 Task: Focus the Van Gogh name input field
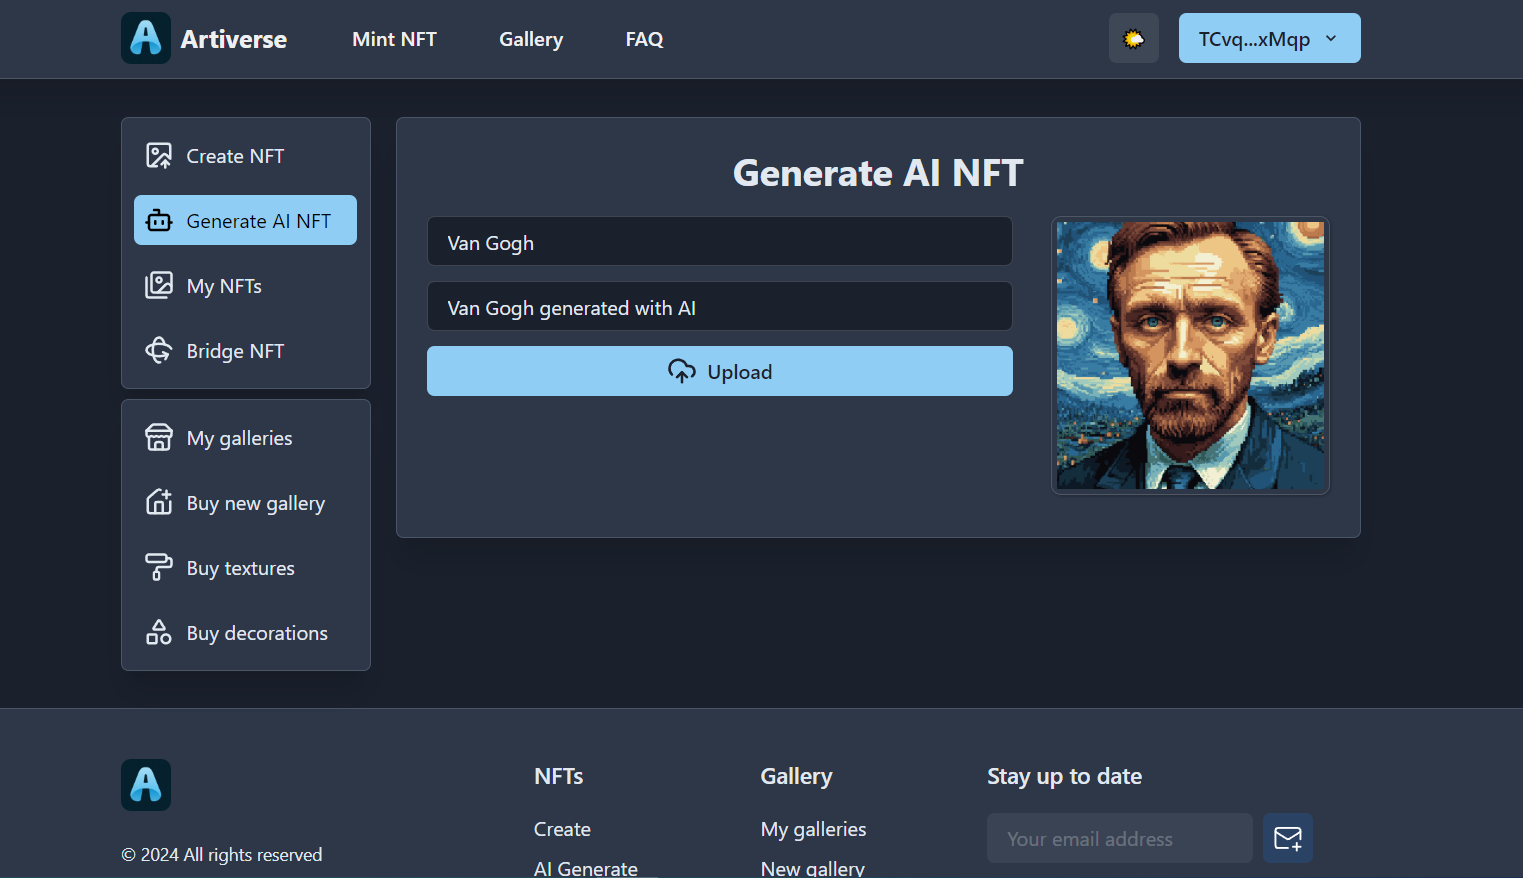[720, 241]
